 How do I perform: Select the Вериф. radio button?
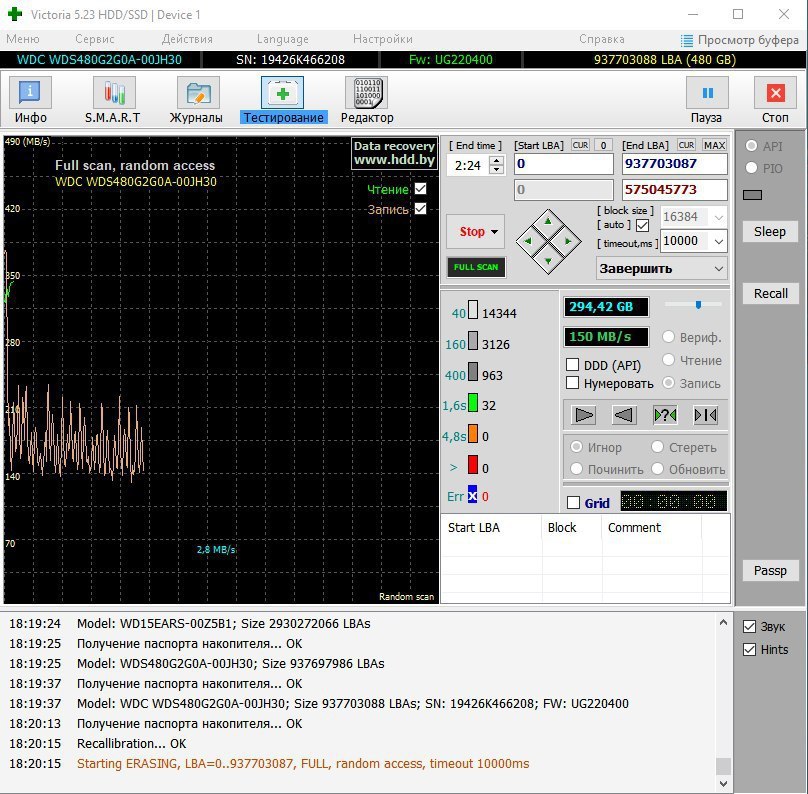point(668,336)
